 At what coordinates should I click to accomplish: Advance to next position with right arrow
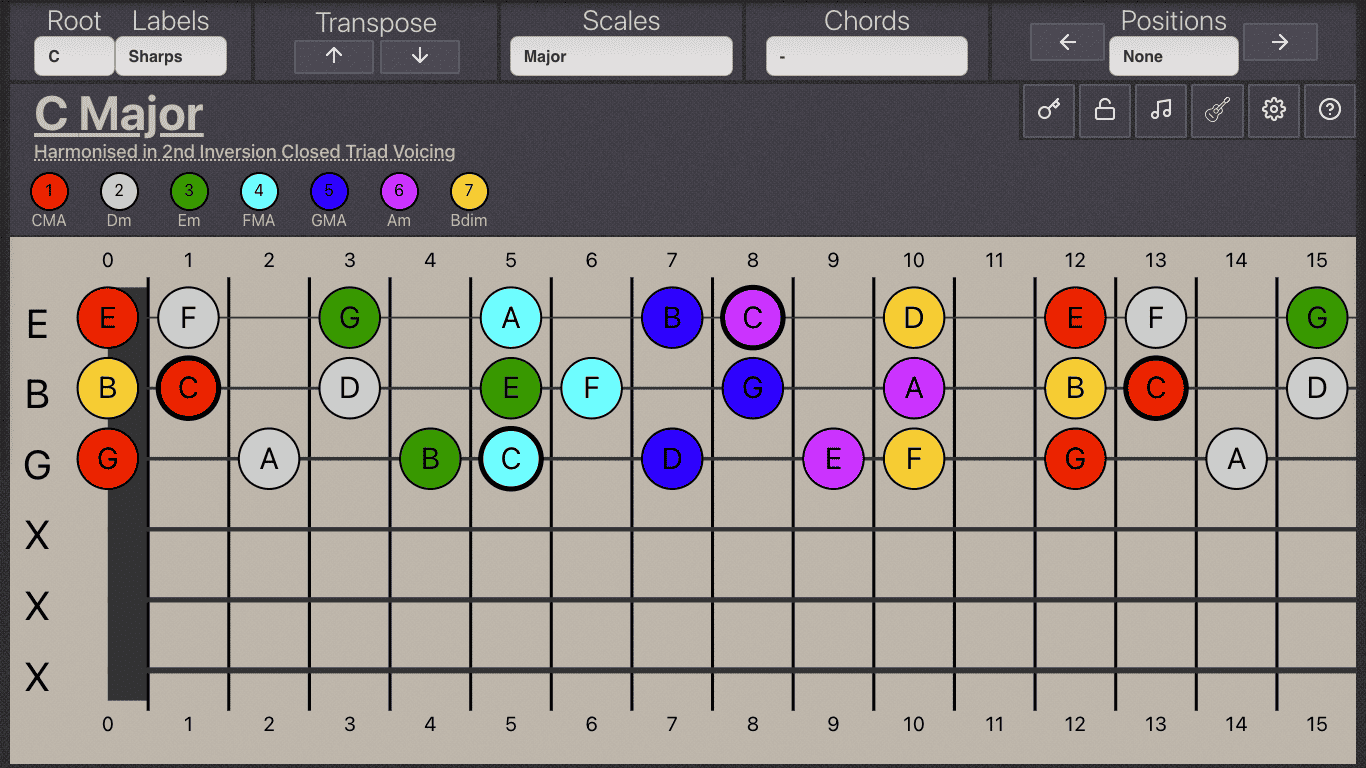click(1280, 43)
